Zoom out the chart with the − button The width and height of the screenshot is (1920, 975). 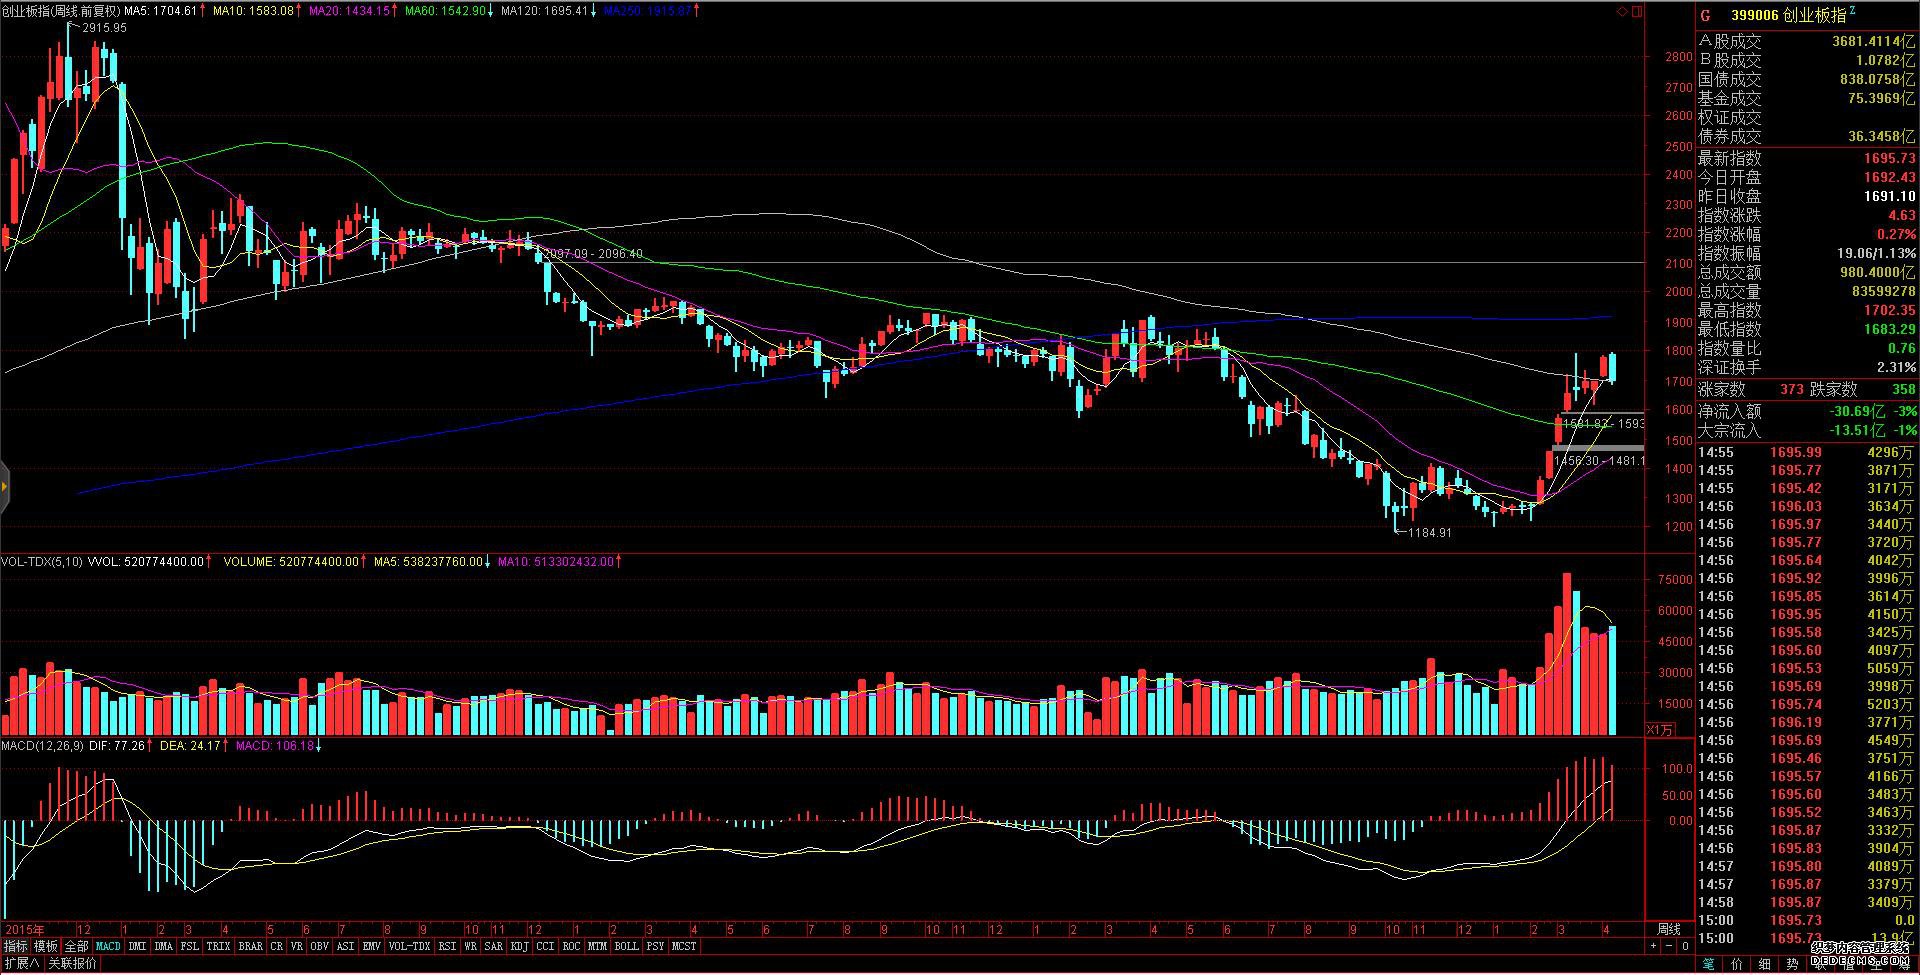(1669, 945)
